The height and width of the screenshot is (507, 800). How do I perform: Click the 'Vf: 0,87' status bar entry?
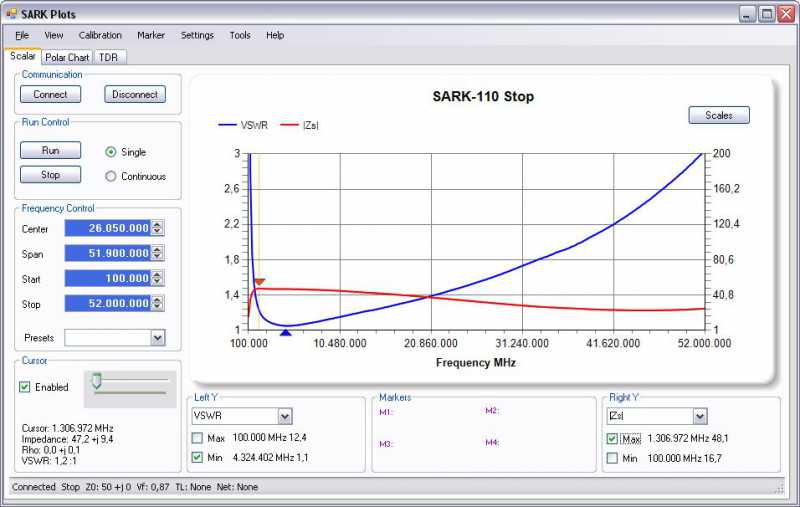point(153,487)
